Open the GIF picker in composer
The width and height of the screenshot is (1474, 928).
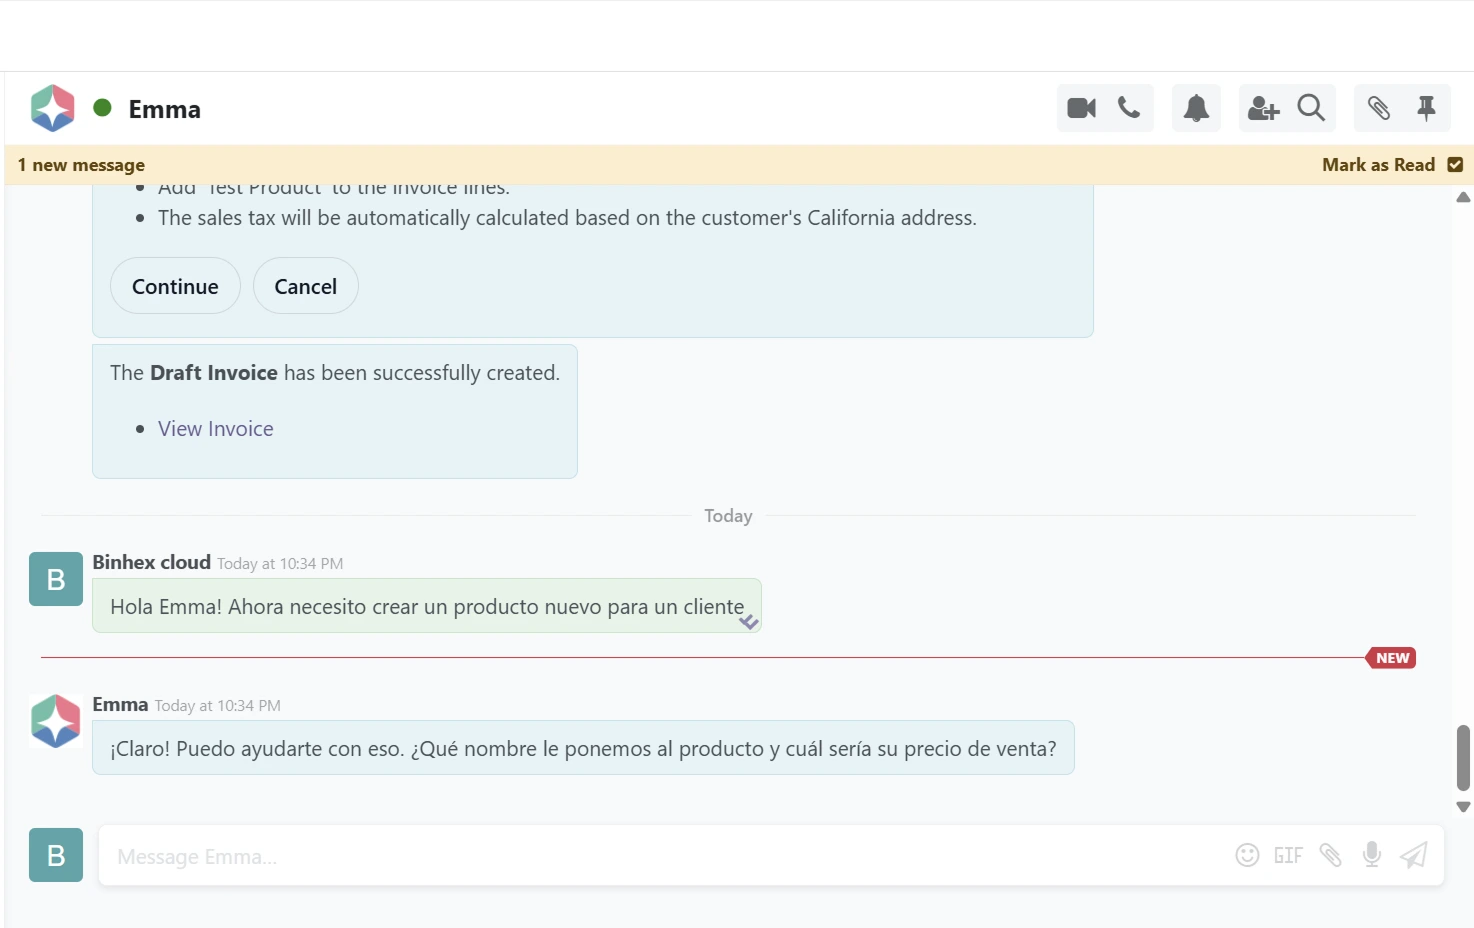pos(1288,855)
